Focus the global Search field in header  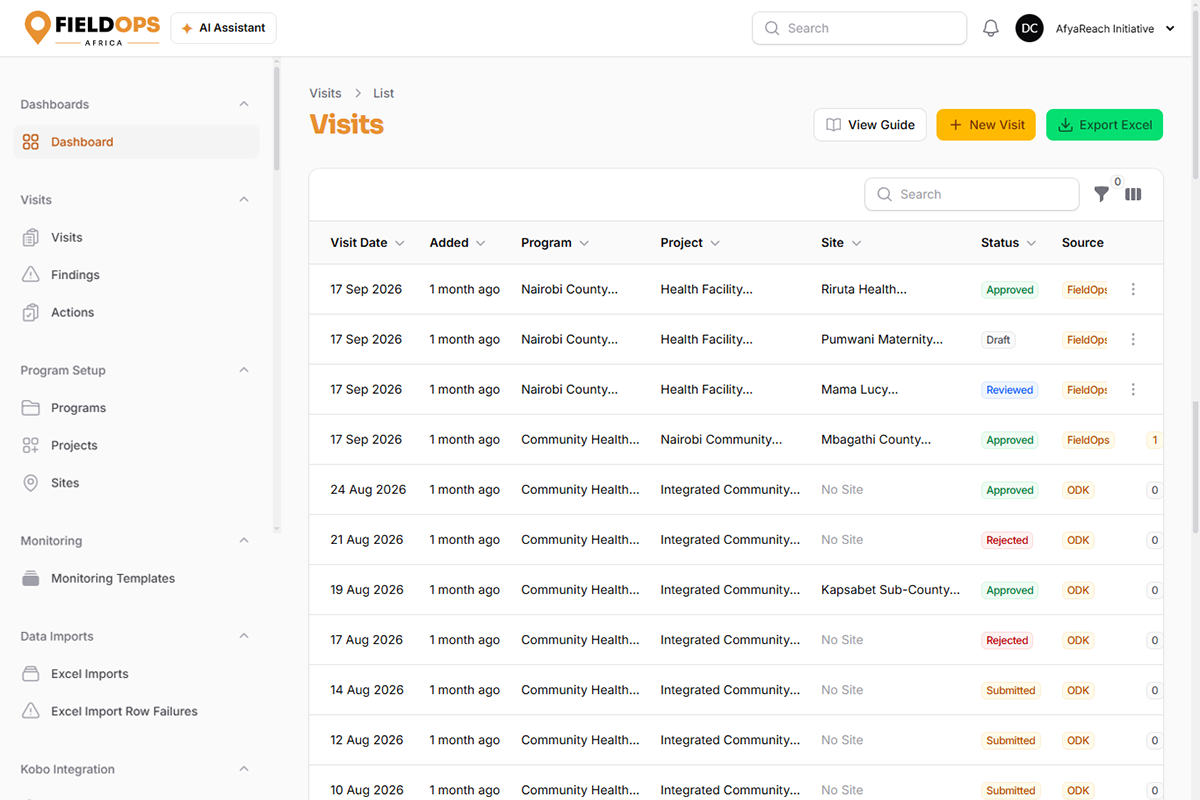pyautogui.click(x=859, y=28)
